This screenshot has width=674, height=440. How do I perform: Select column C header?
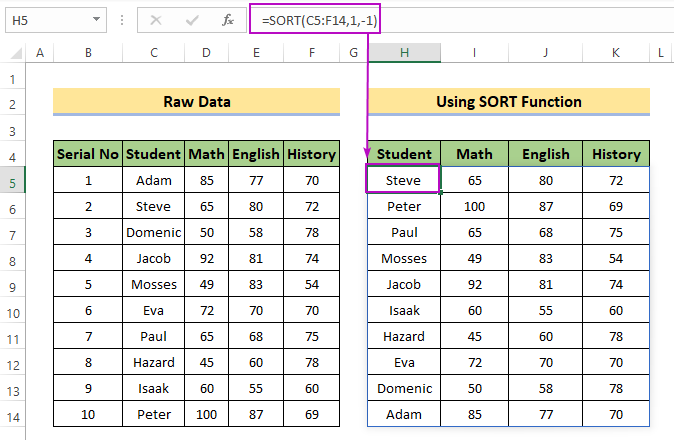tap(154, 53)
